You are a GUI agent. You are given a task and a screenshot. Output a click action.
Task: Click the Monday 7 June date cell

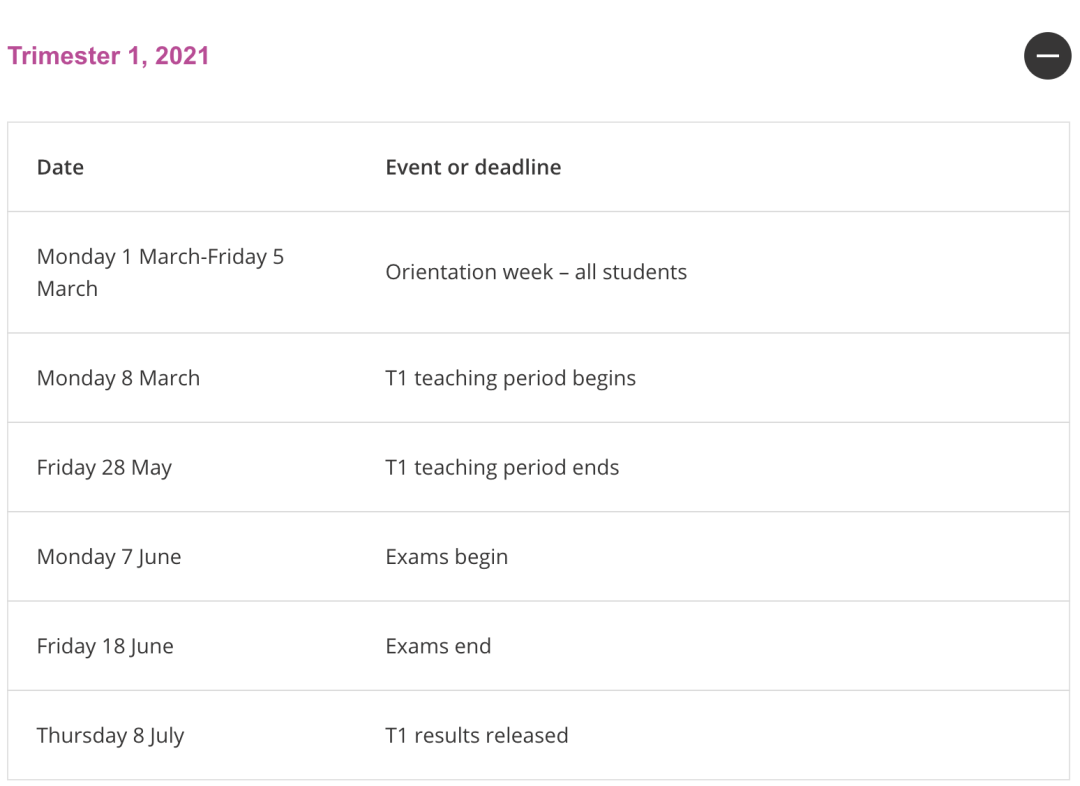[109, 557]
